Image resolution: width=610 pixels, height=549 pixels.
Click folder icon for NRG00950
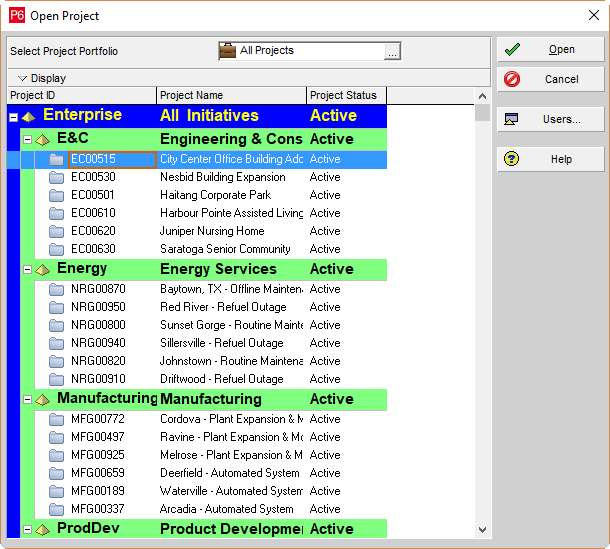click(56, 307)
